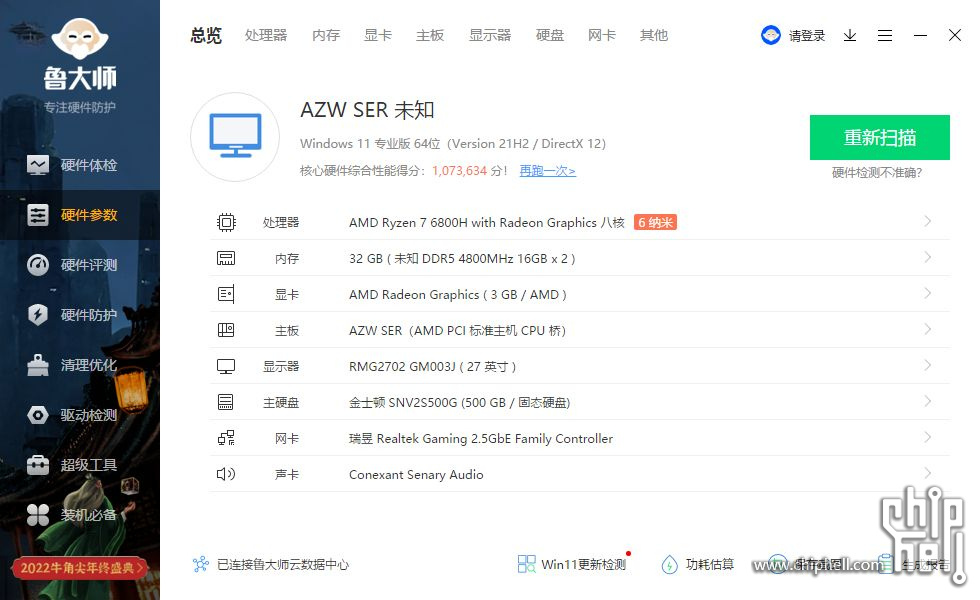Viewport: 980px width, 600px height.
Task: Click AMD Radeon Graphics text
Action: point(458,294)
